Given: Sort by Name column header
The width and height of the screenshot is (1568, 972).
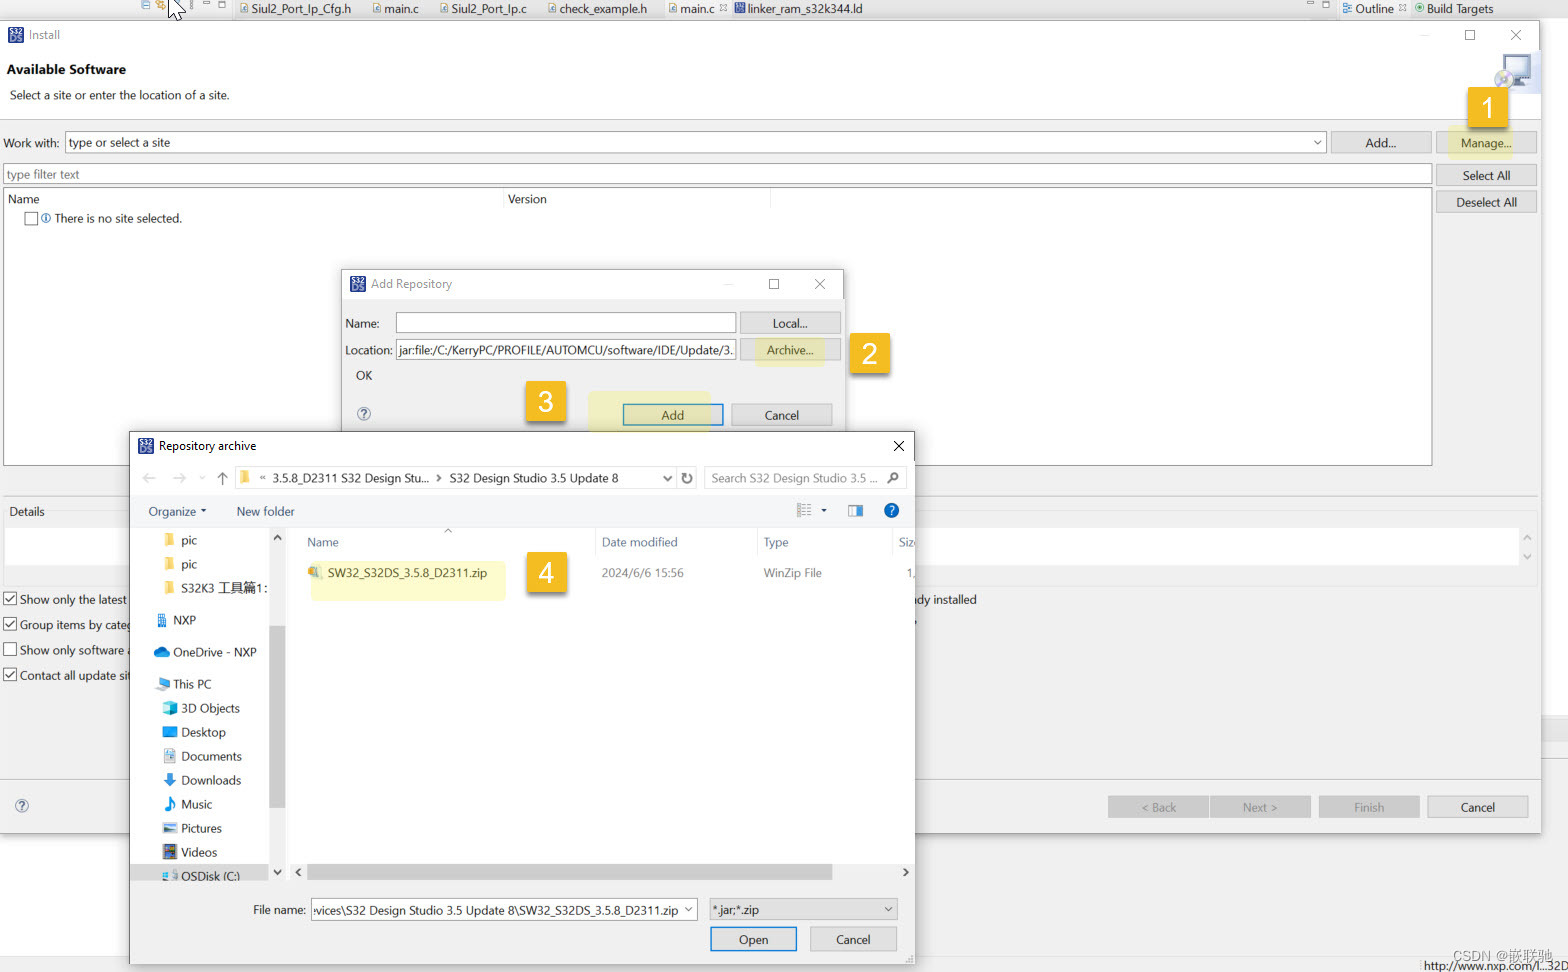Looking at the screenshot, I should pos(323,542).
